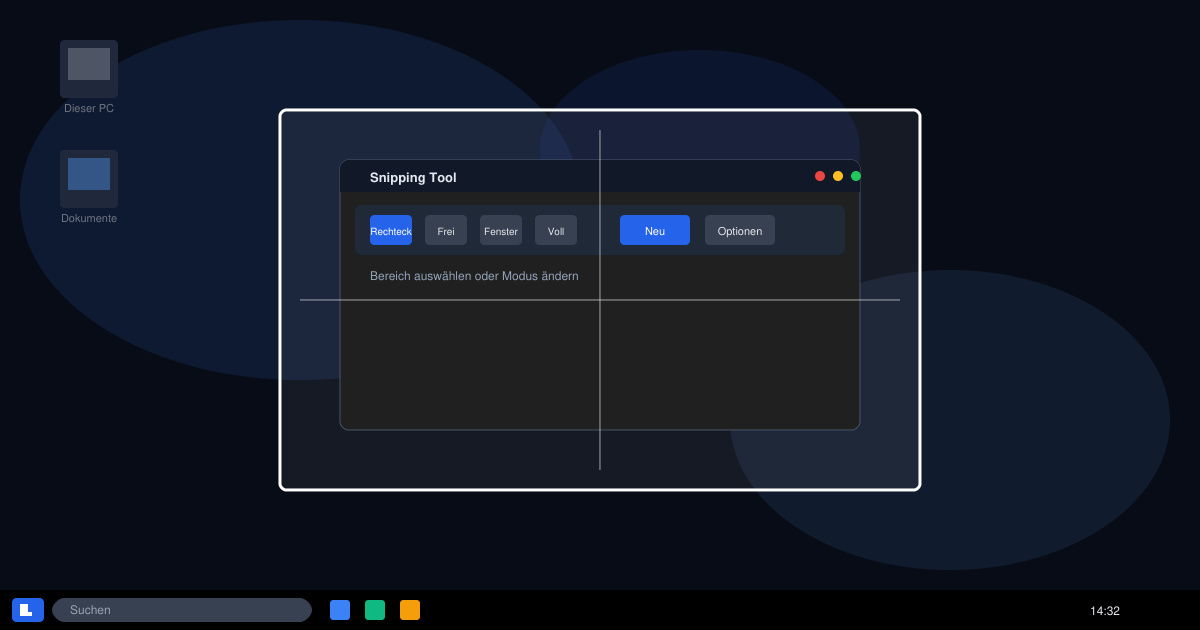Start a new snip with Neu
The image size is (1200, 630).
click(655, 230)
